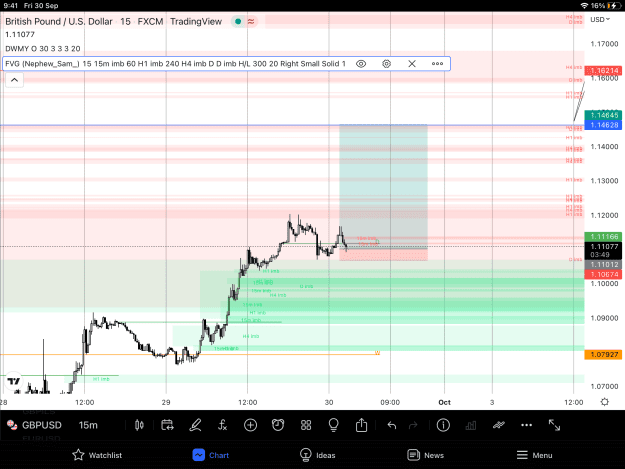The width and height of the screenshot is (625, 469).
Task: Open the candlestick chart type selector
Action: [139, 425]
